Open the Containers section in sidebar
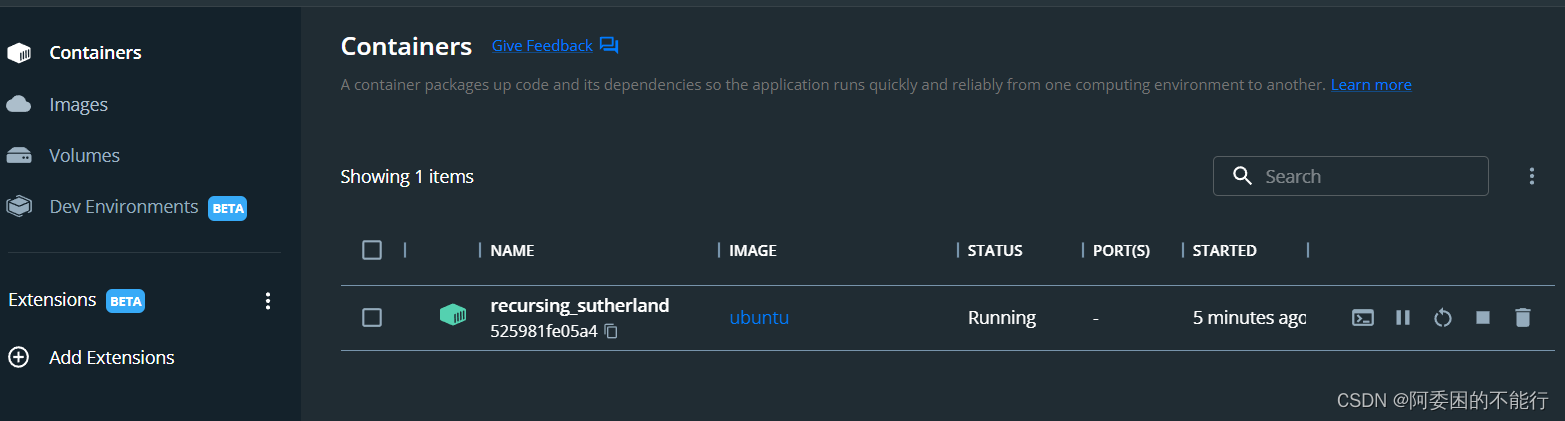 click(x=95, y=53)
